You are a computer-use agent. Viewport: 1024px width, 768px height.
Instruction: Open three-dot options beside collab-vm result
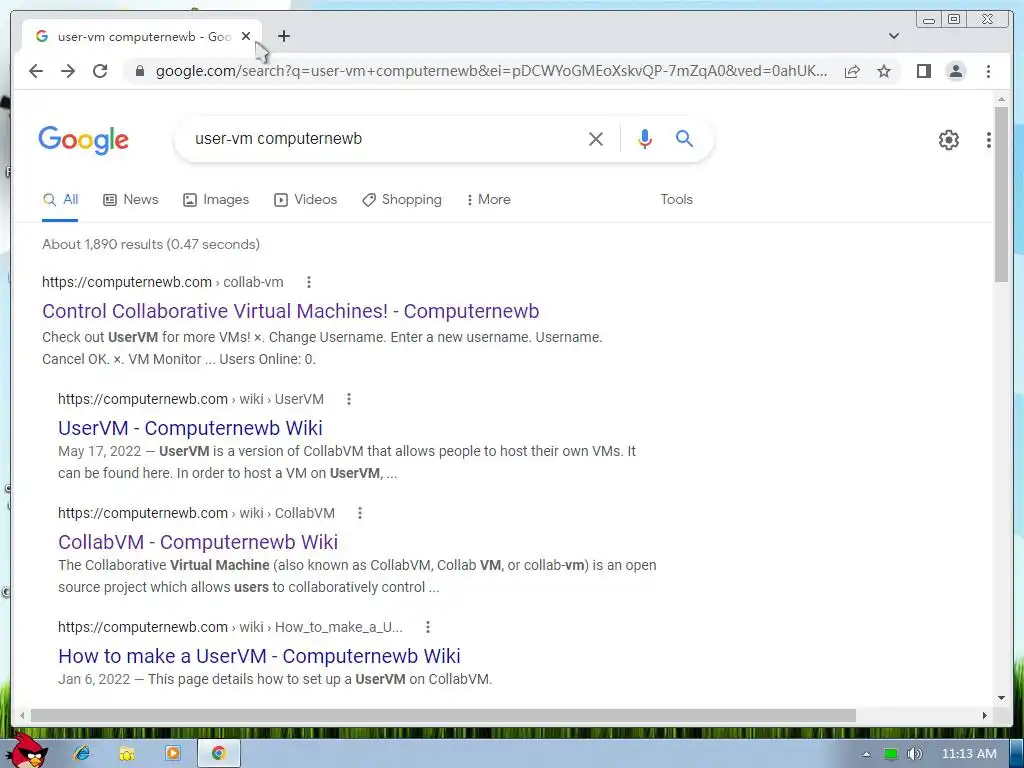309,282
